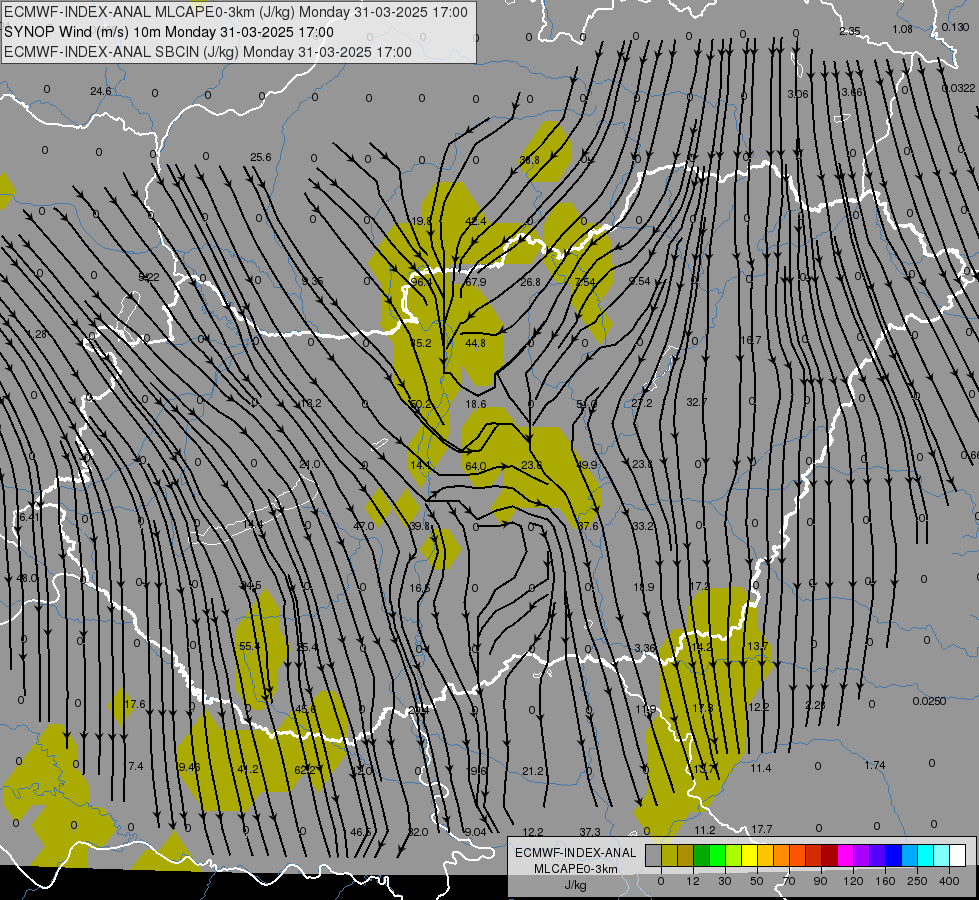
Task: Select the white legend swatch after 400
Action: pyautogui.click(x=957, y=855)
